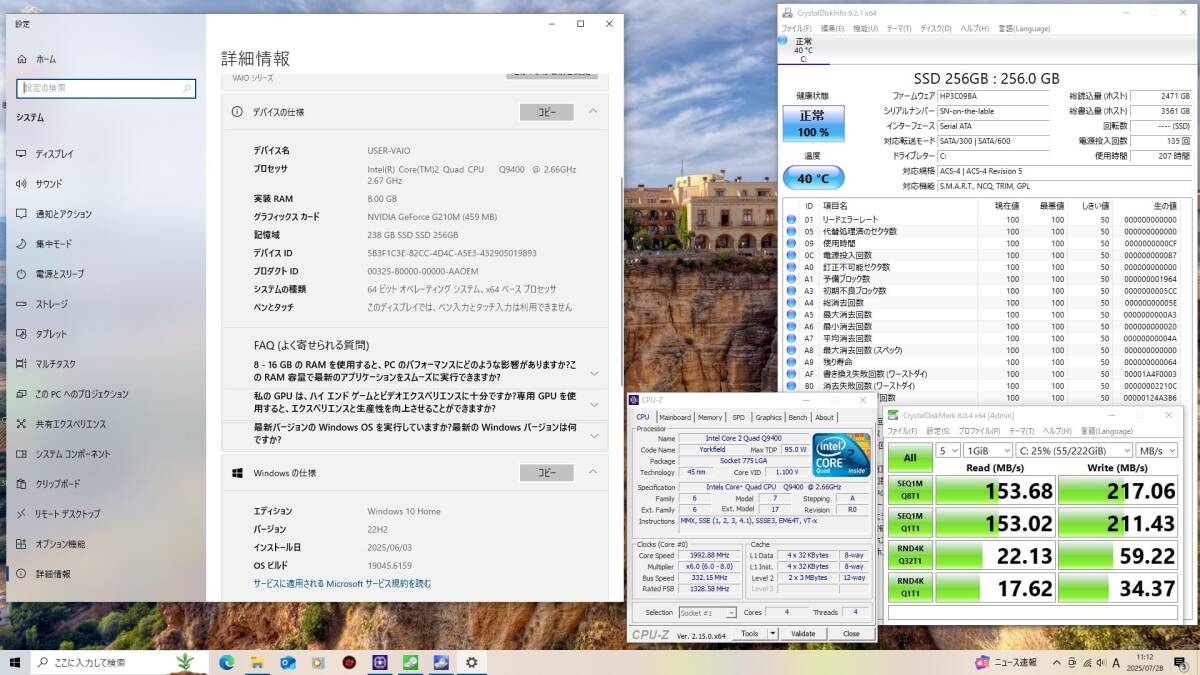
Task: Click Windows Start button
Action: (15, 662)
